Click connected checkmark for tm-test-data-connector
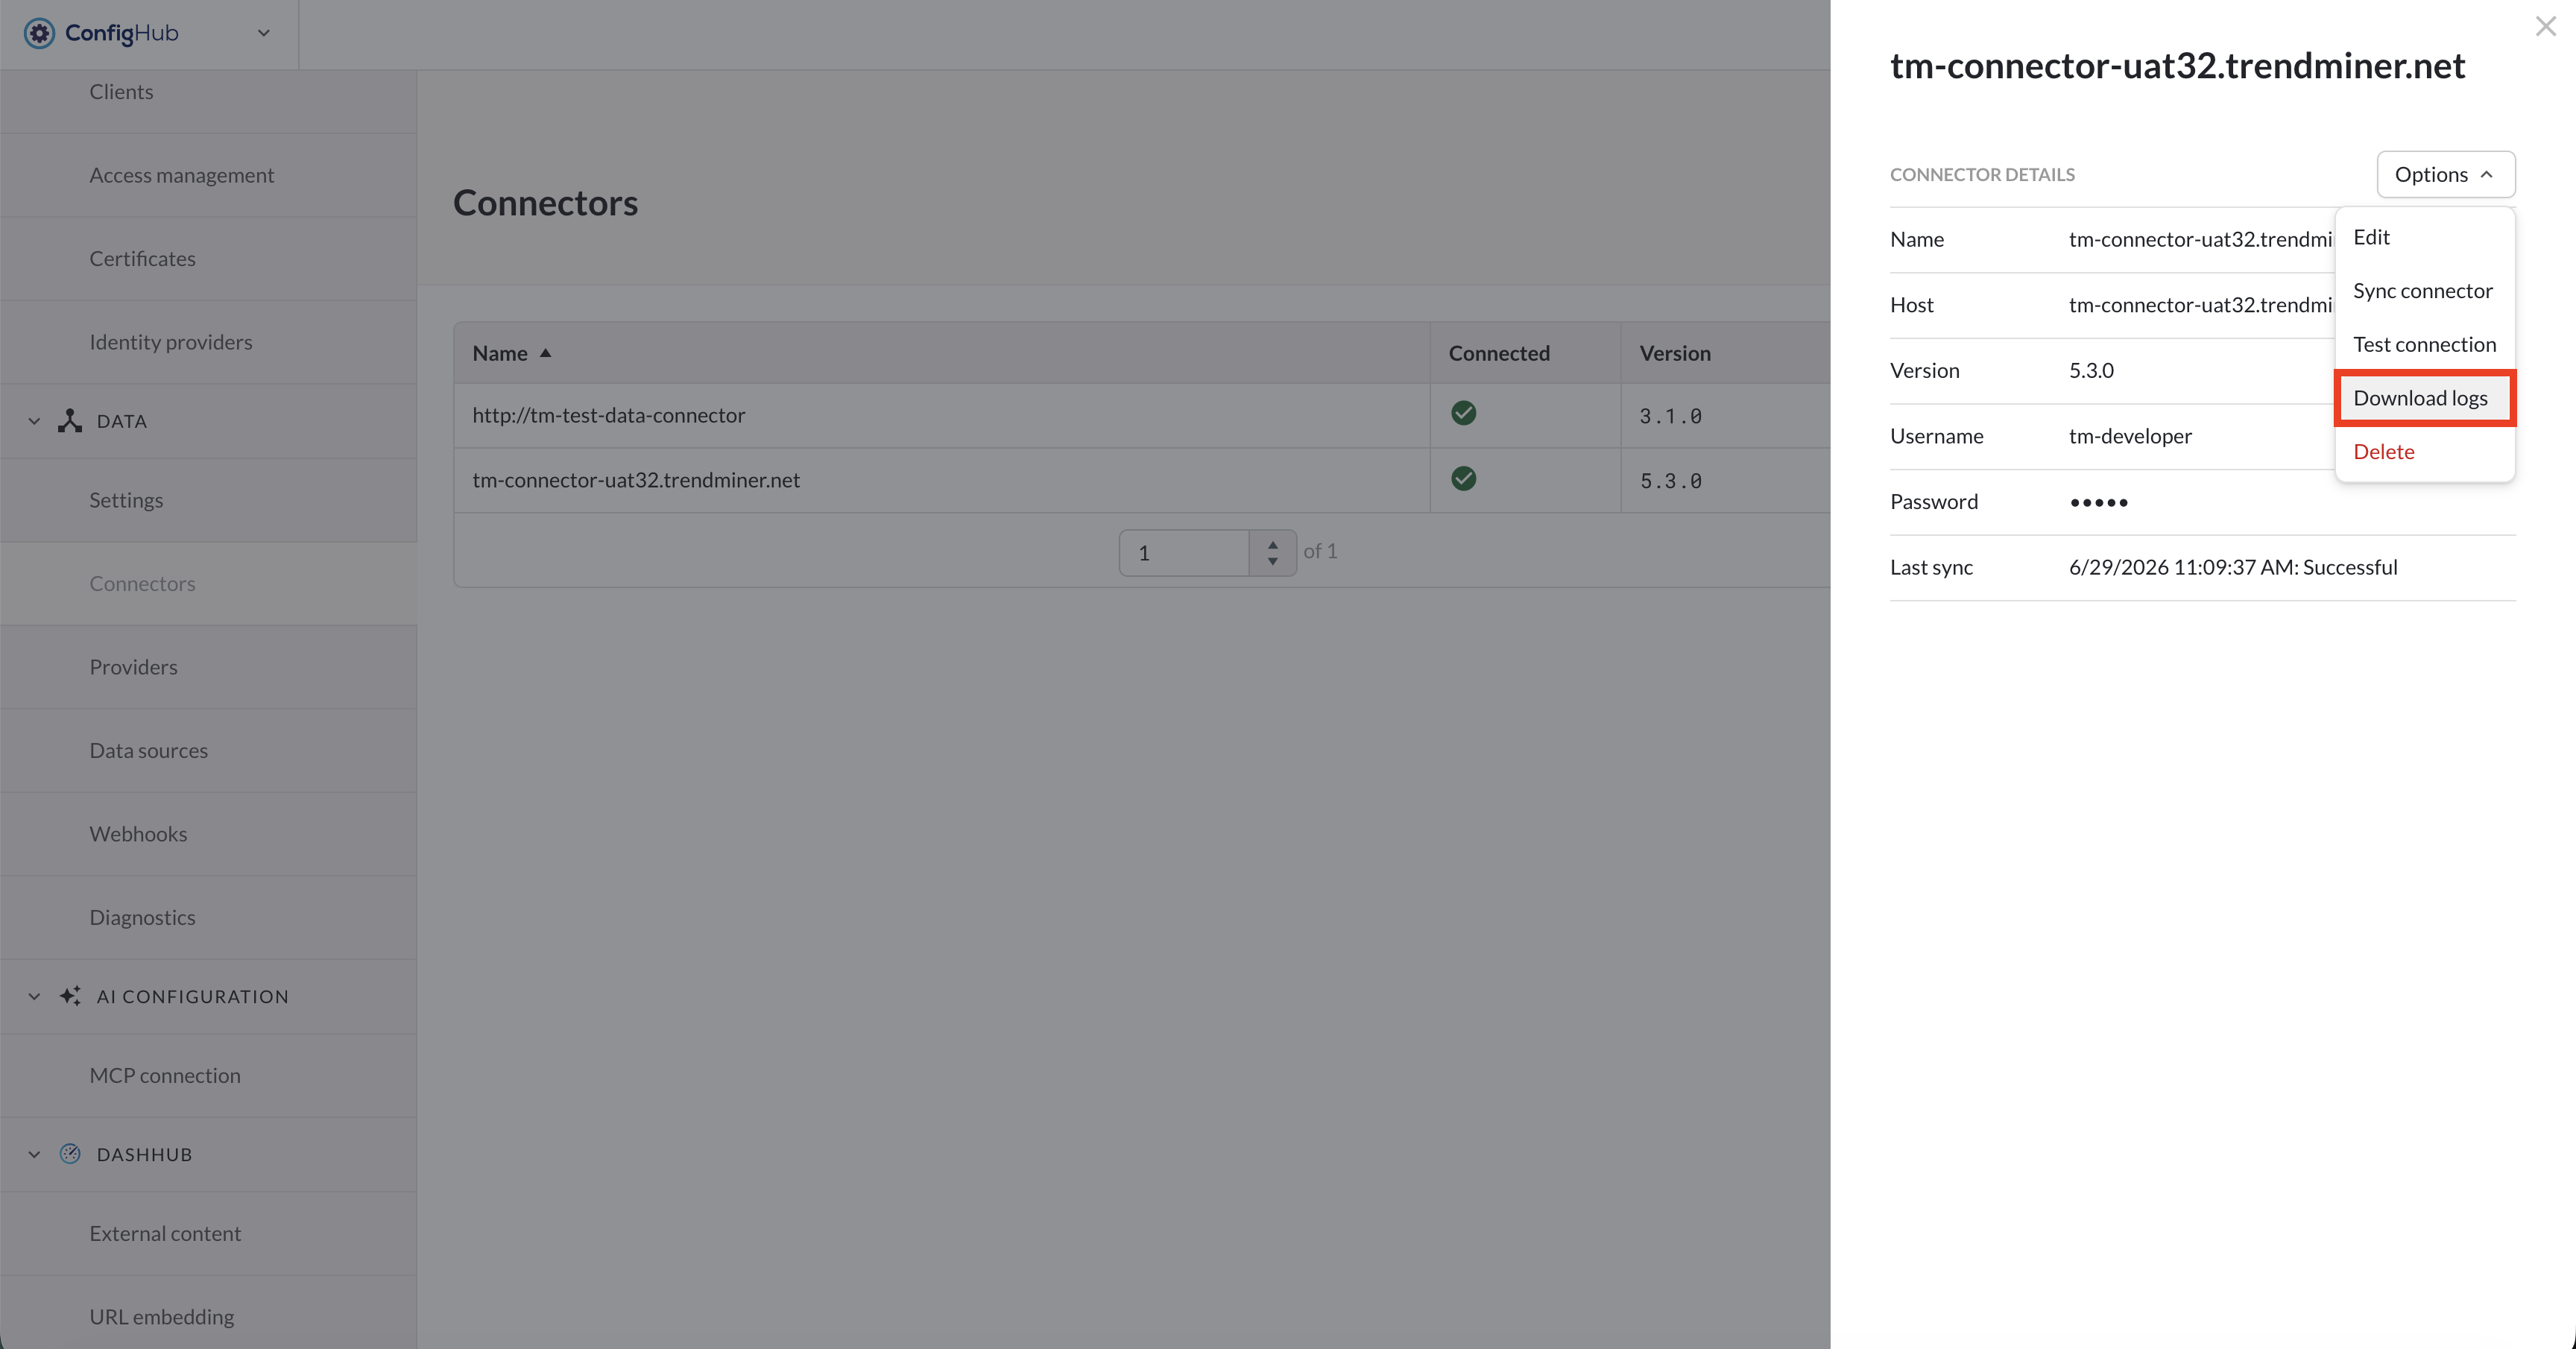The width and height of the screenshot is (2576, 1349). [1463, 413]
